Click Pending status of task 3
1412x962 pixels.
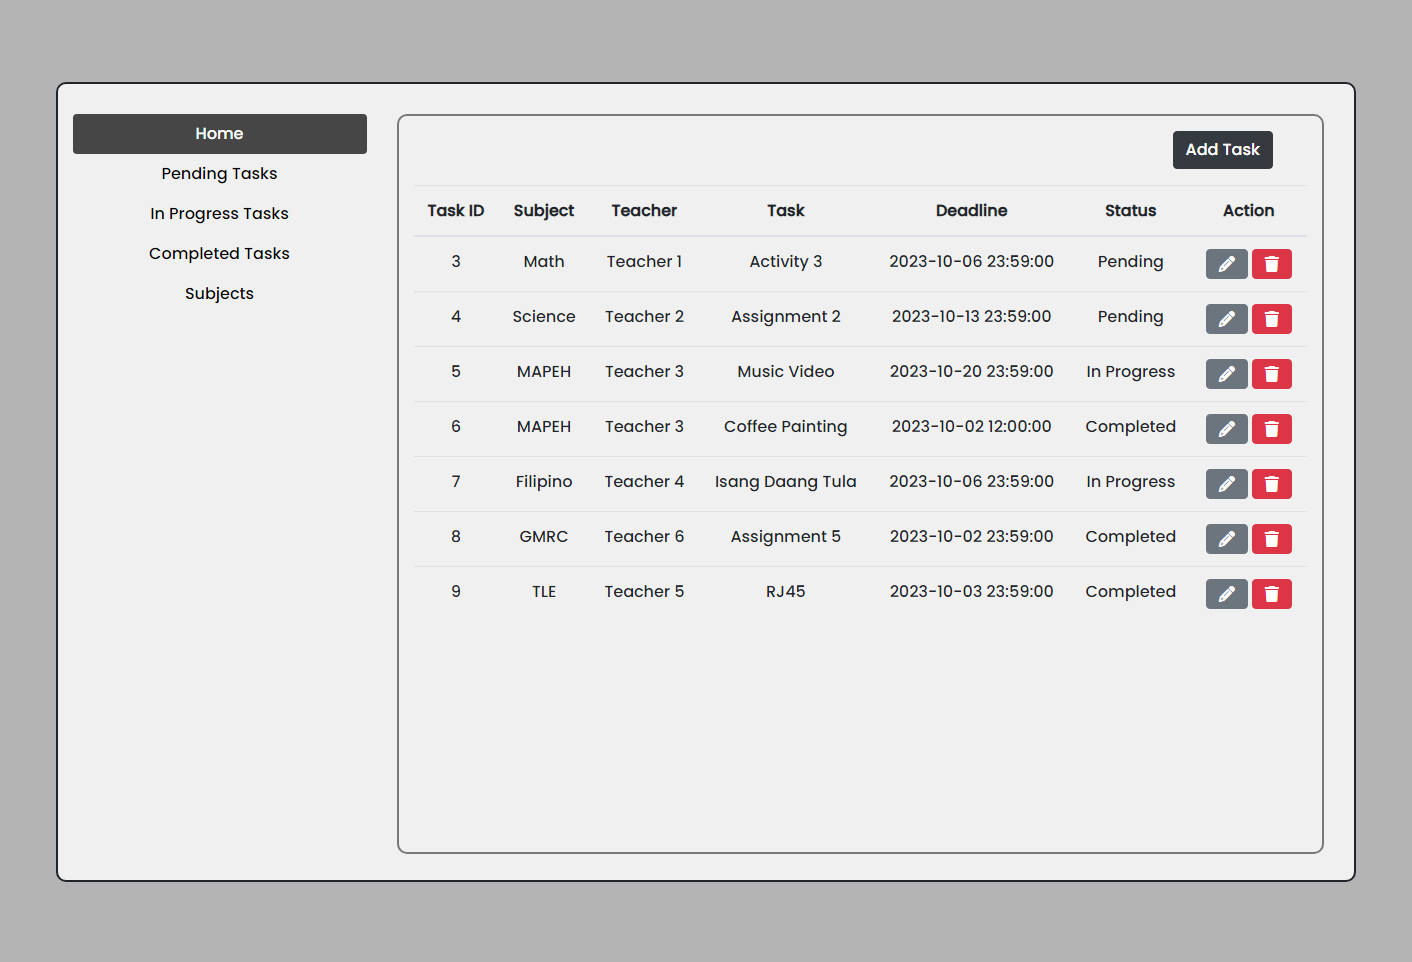[1130, 262]
